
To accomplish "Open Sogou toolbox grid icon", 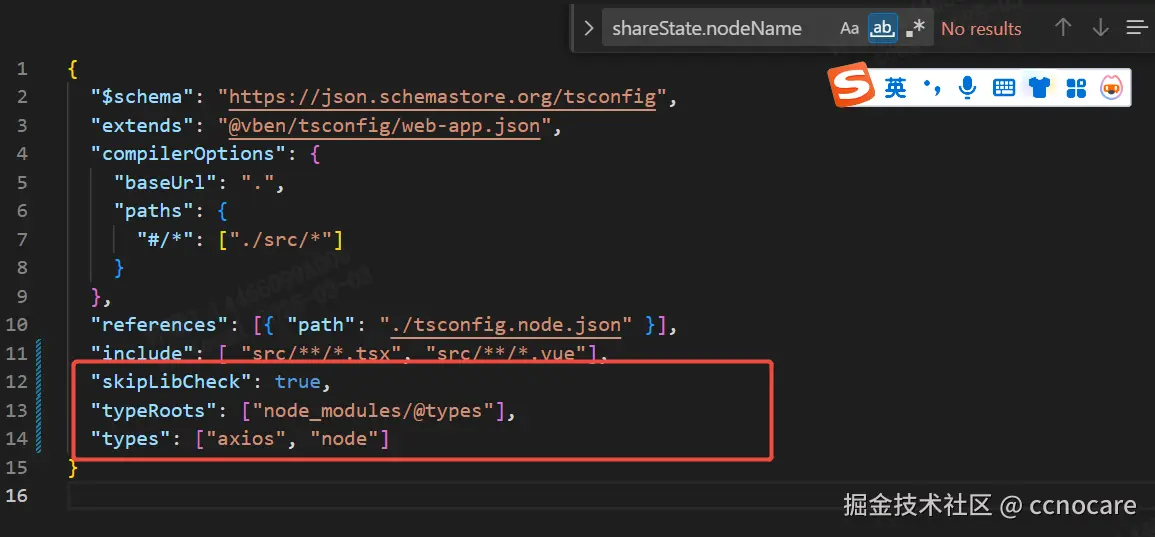I will click(1076, 88).
